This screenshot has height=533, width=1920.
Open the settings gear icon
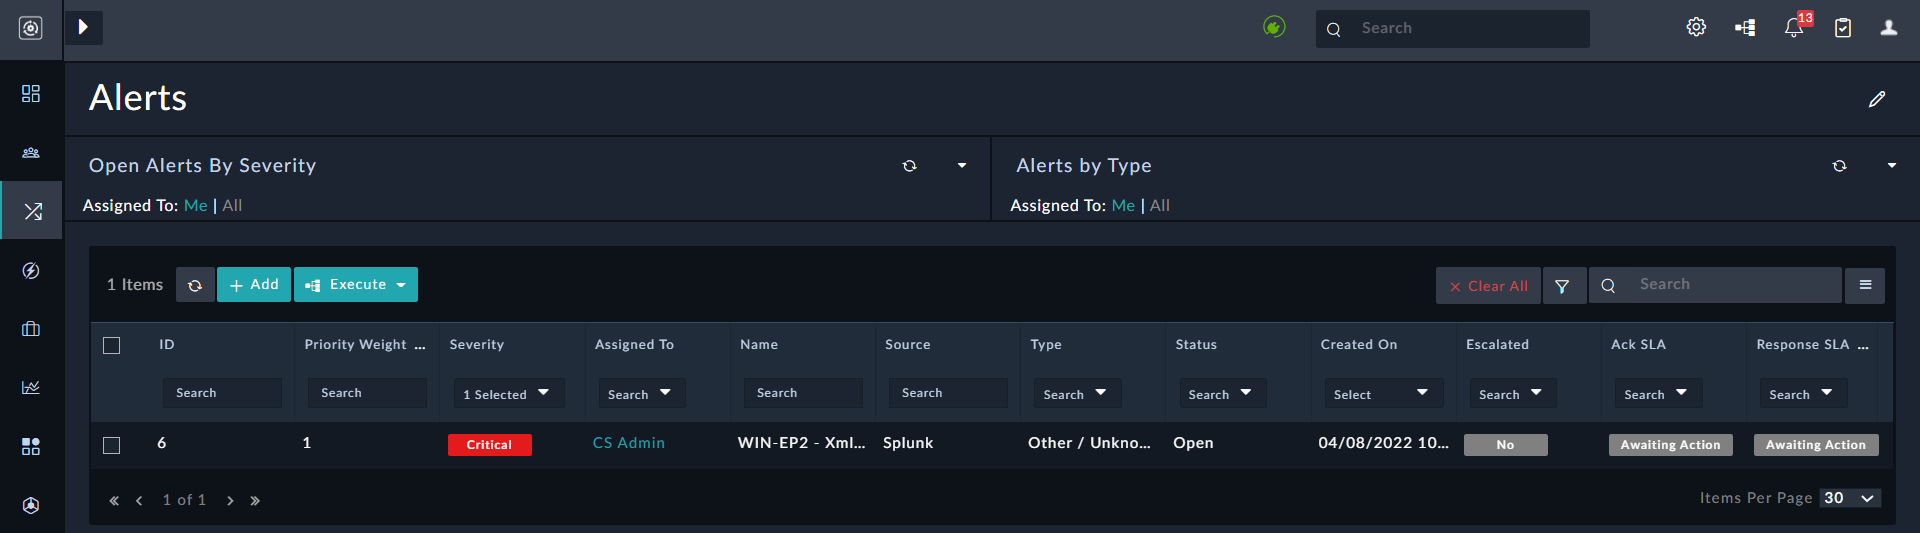pos(1696,28)
